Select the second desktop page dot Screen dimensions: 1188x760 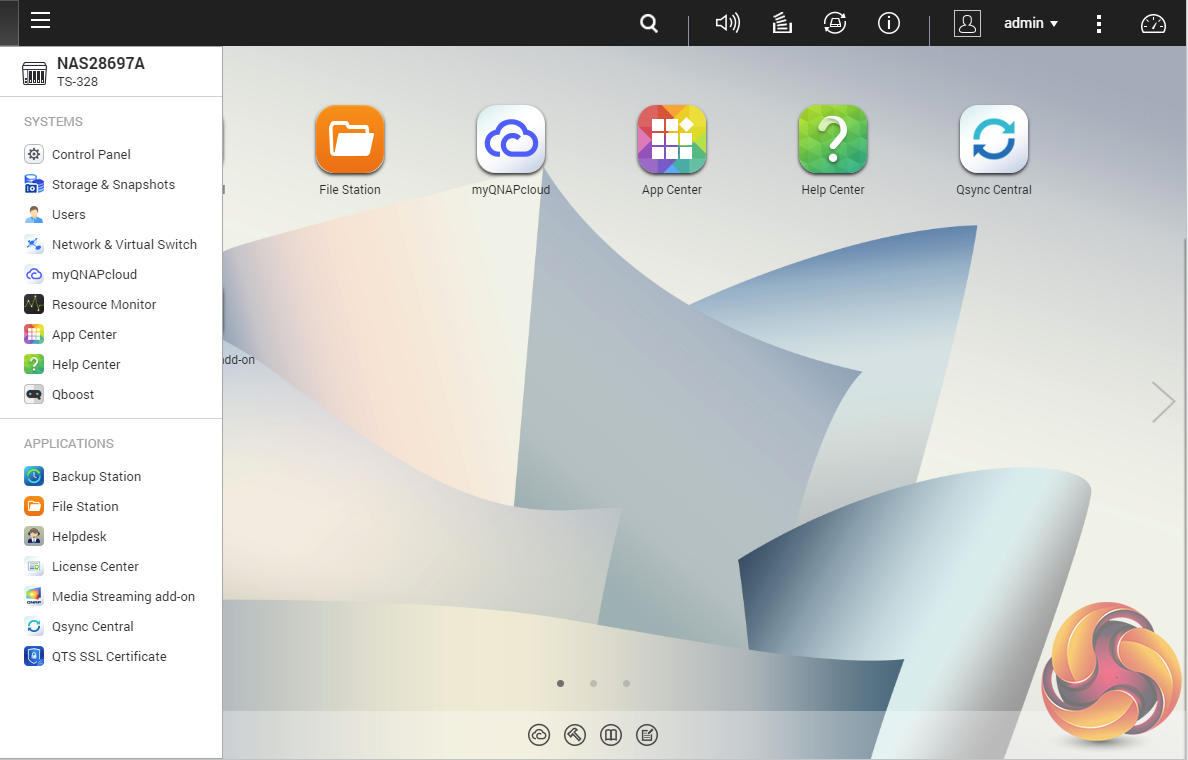click(593, 683)
